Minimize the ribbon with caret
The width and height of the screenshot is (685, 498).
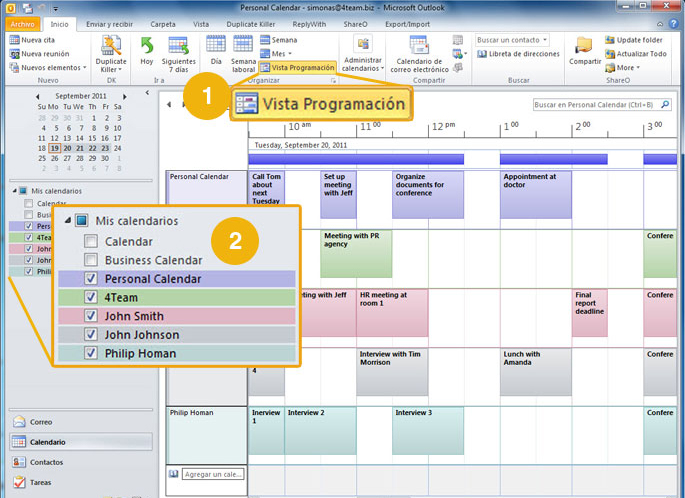pyautogui.click(x=660, y=24)
